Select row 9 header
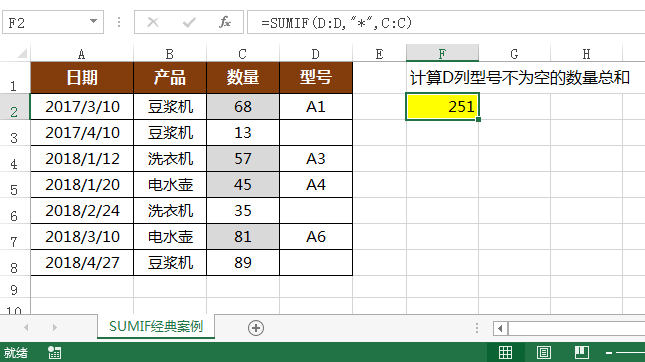The height and width of the screenshot is (362, 645). coord(14,287)
